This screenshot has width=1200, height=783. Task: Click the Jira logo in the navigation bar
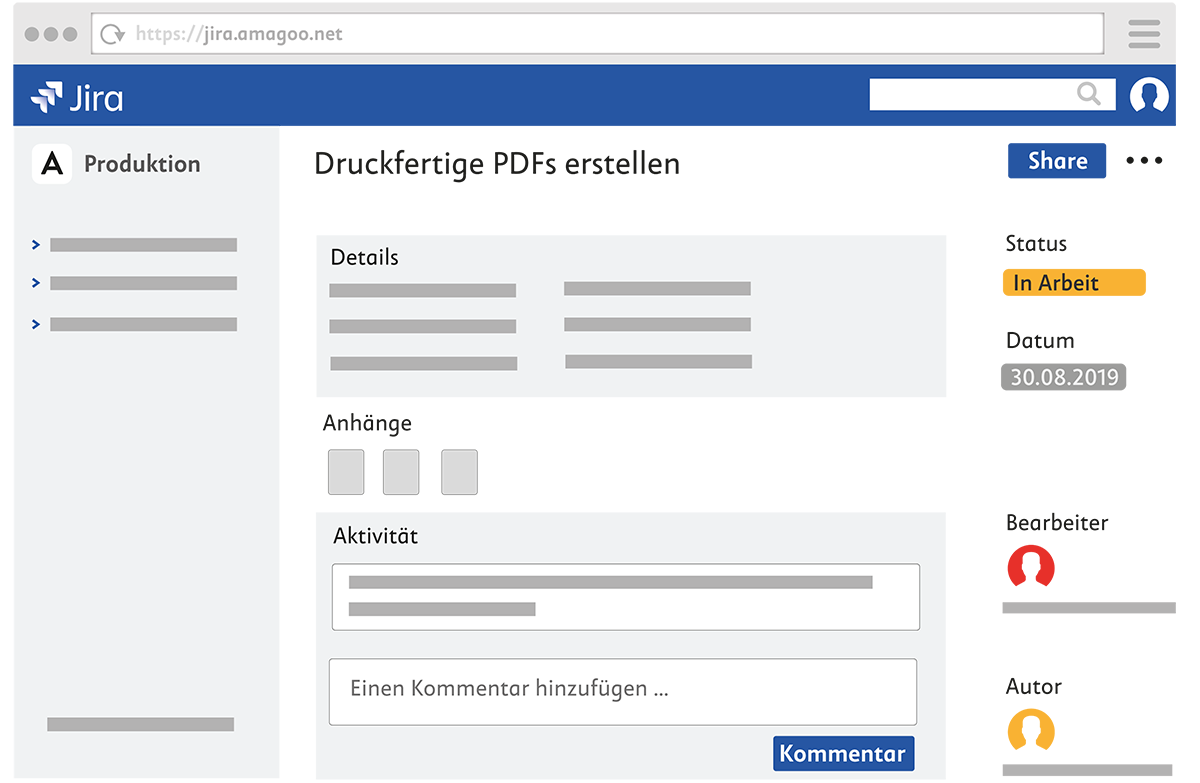tap(77, 96)
